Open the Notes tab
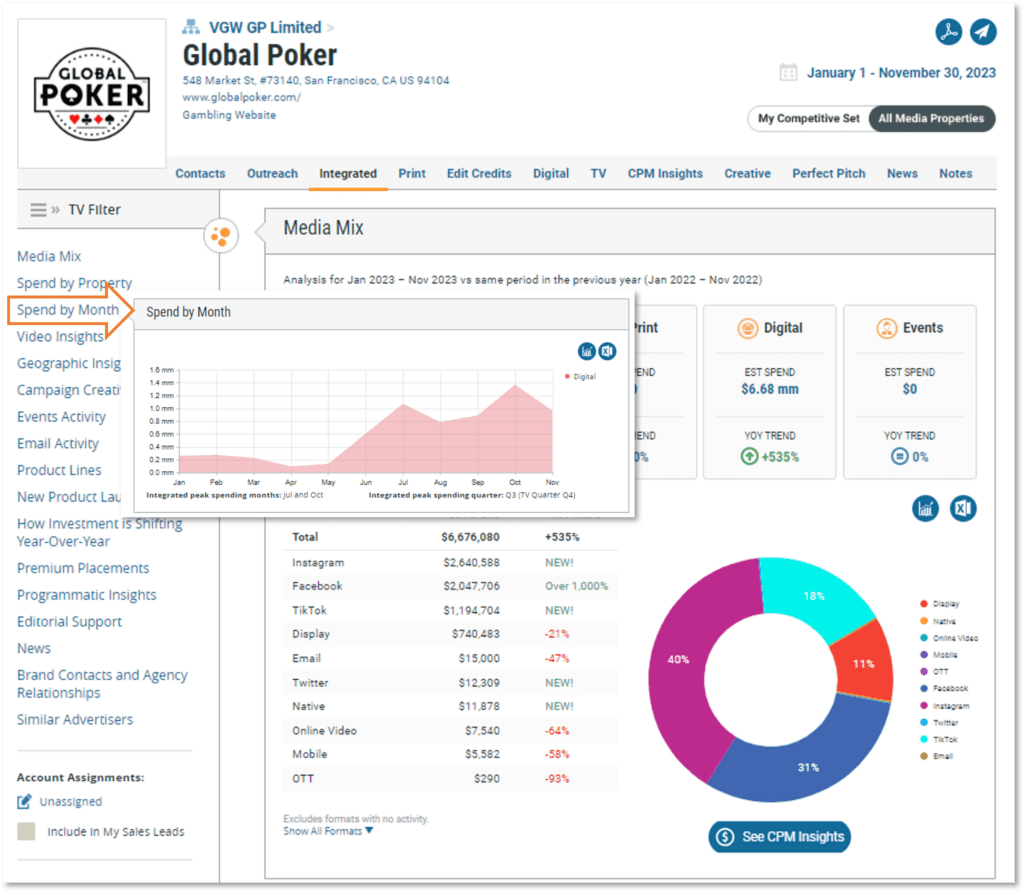The image size is (1024, 892). (955, 173)
